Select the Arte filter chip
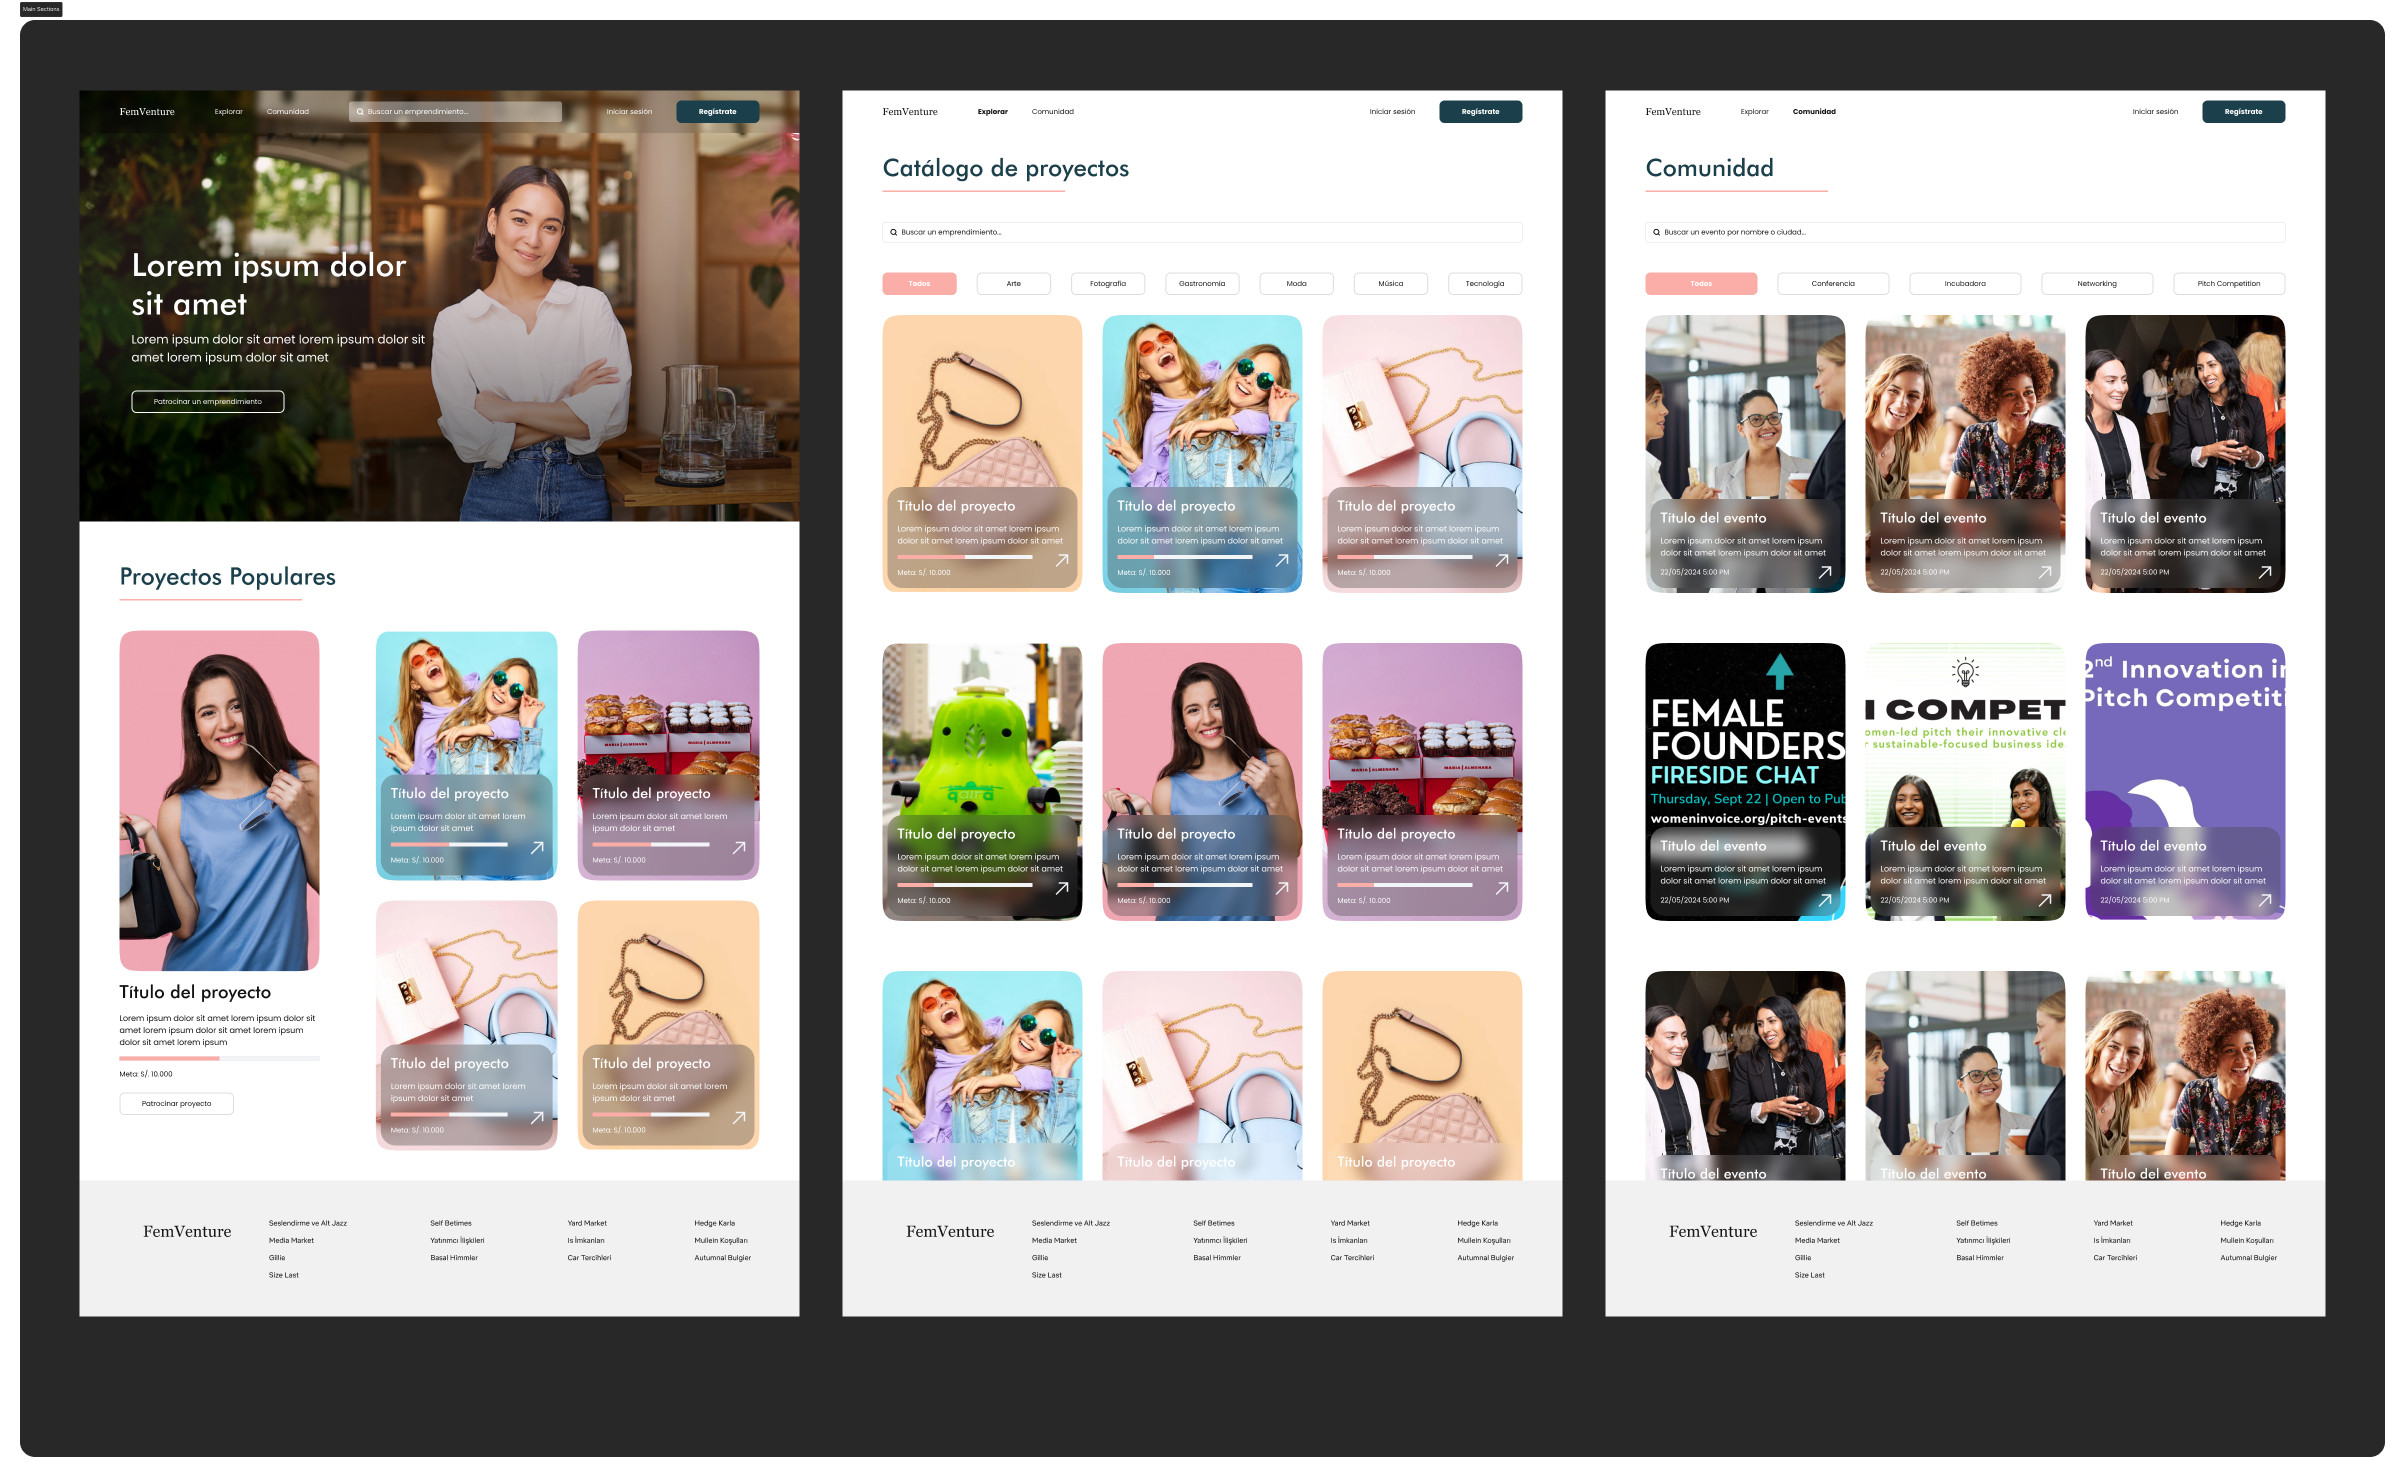Image resolution: width=2405 pixels, height=1477 pixels. (x=1013, y=284)
